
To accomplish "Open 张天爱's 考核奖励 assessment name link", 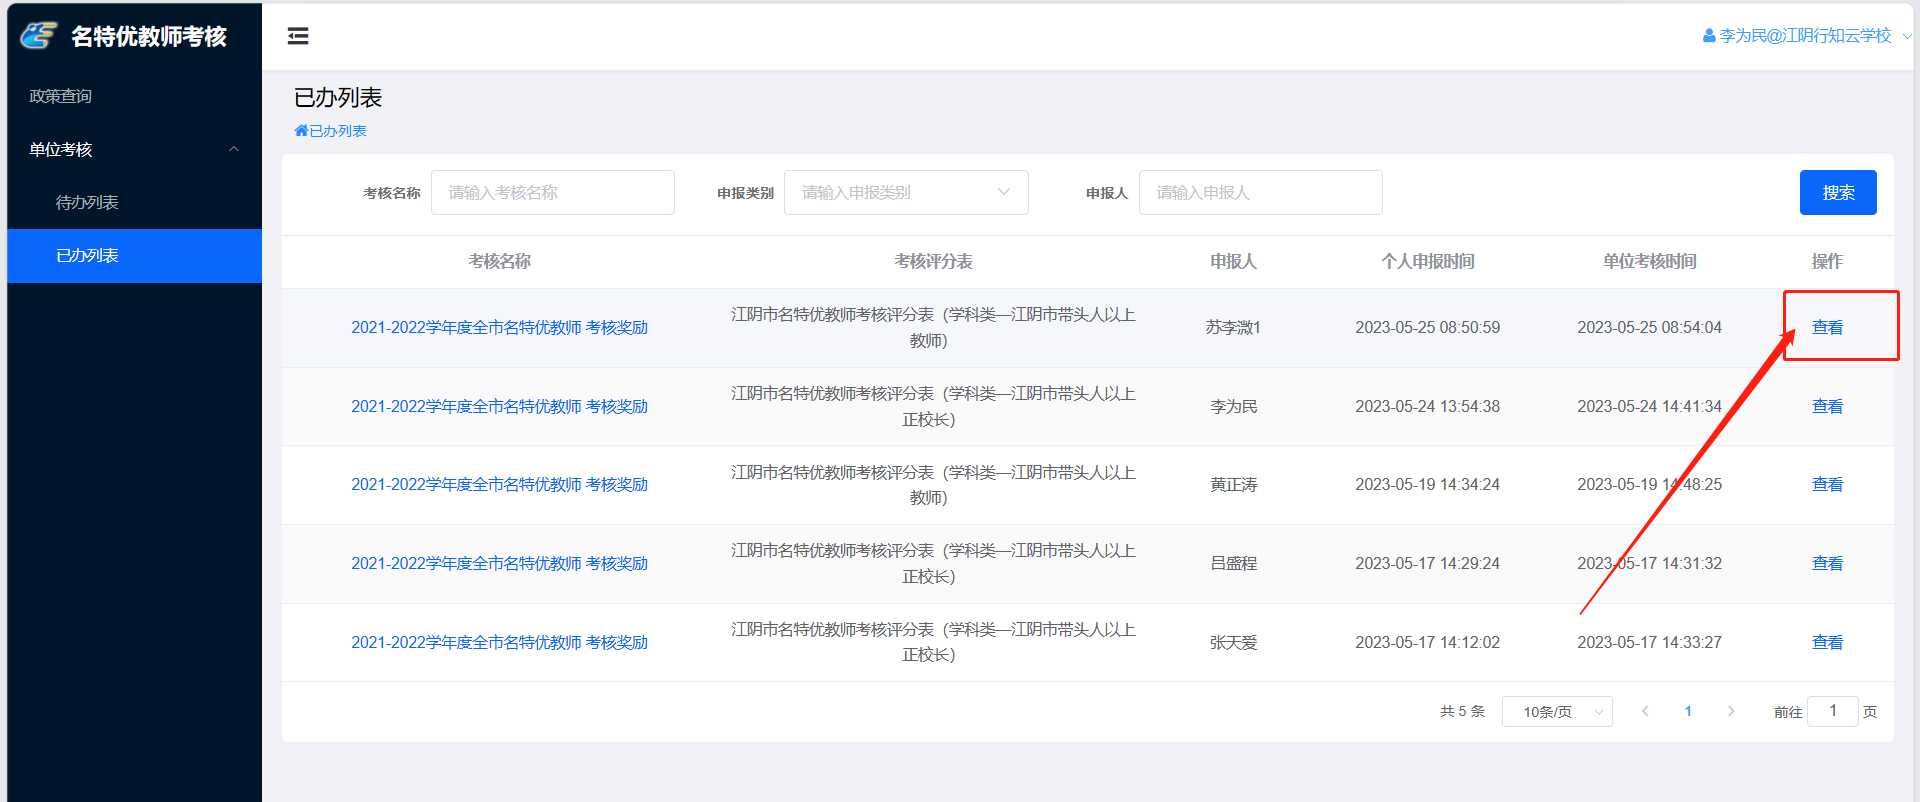I will pyautogui.click(x=499, y=642).
